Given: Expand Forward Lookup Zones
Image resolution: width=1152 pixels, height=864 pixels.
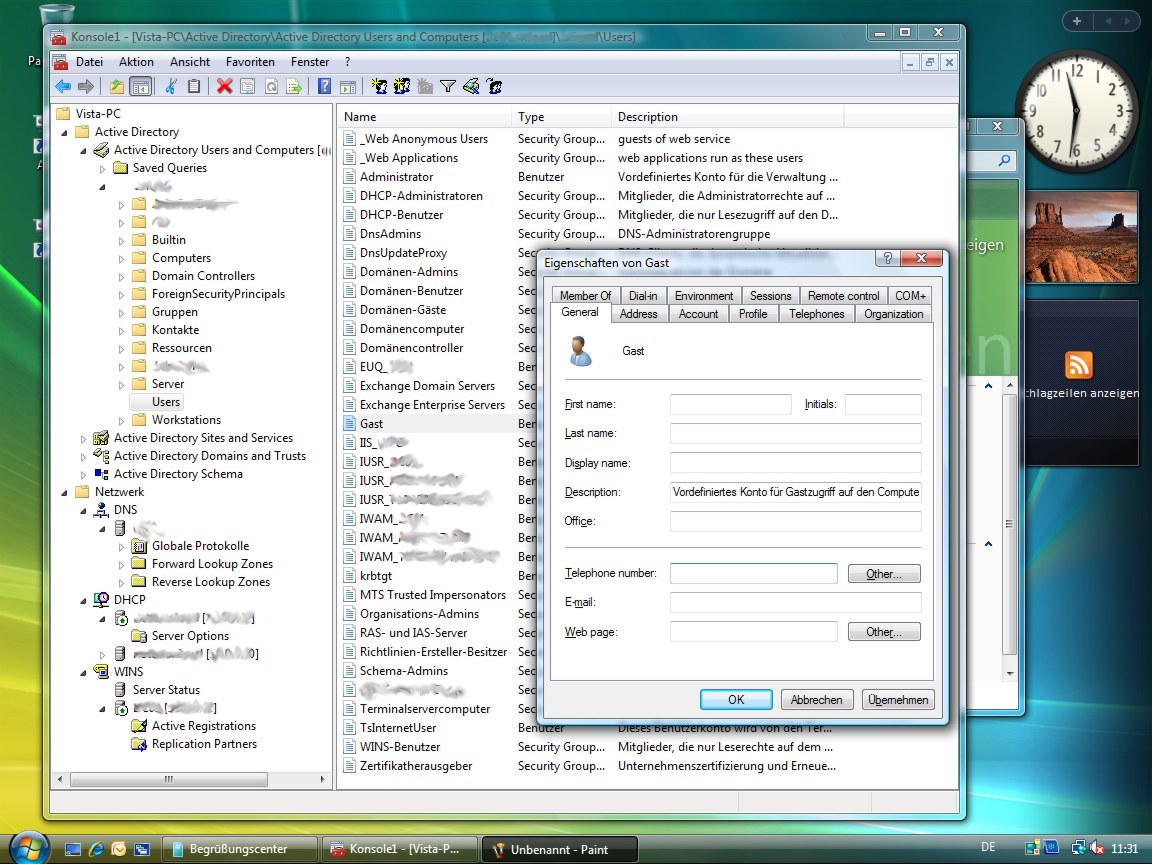Looking at the screenshot, I should tap(121, 564).
